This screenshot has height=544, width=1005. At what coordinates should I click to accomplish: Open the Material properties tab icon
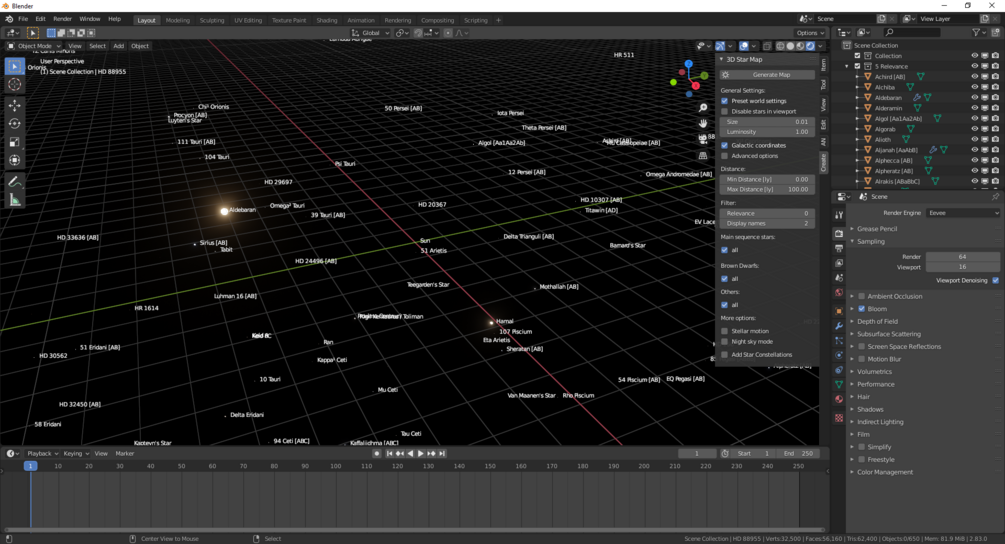[x=839, y=399]
